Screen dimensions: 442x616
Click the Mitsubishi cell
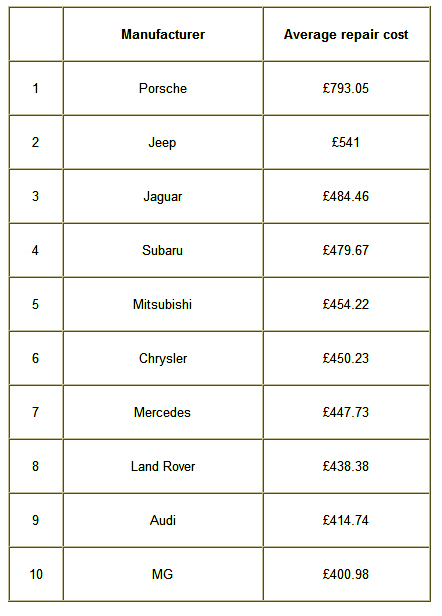(163, 304)
